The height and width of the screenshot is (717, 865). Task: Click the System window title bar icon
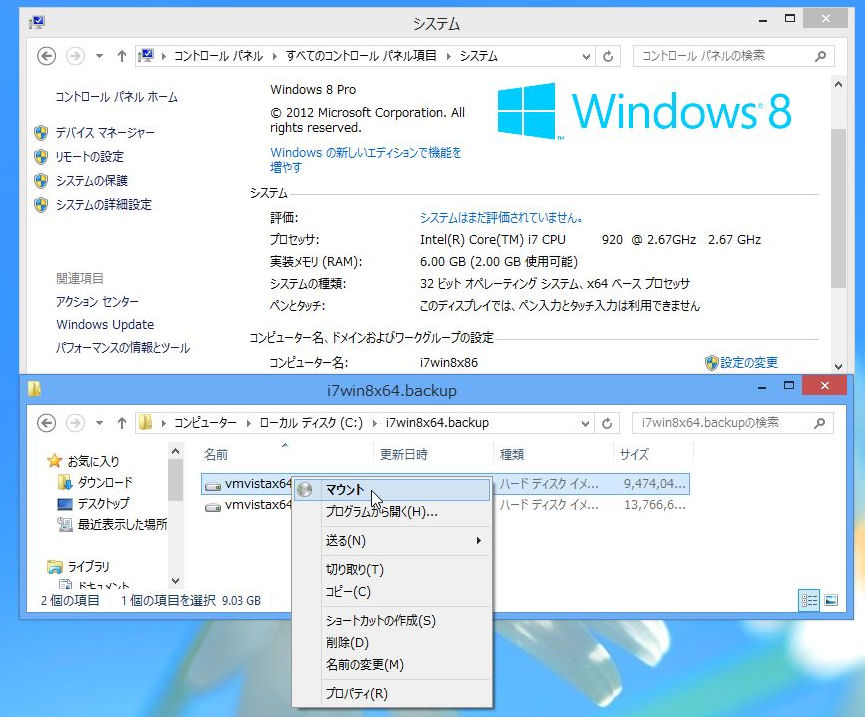point(36,22)
